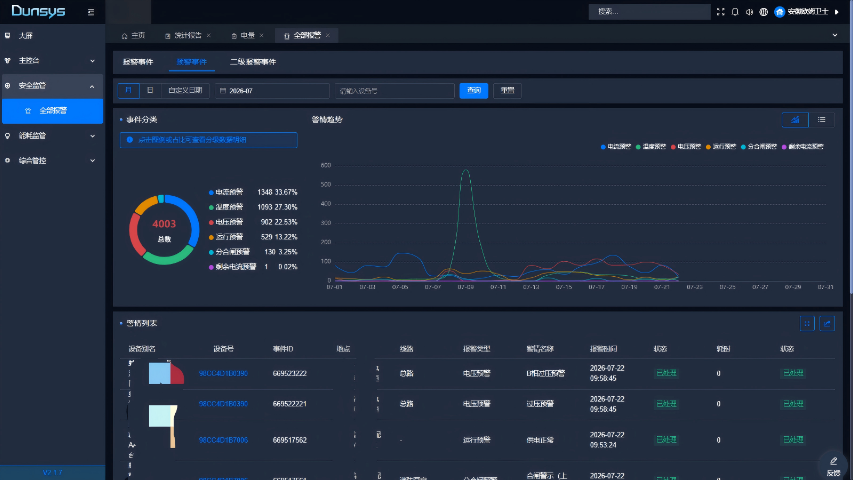This screenshot has height=480, width=853.
Task: Click the blue 查询 query button
Action: tap(473, 90)
